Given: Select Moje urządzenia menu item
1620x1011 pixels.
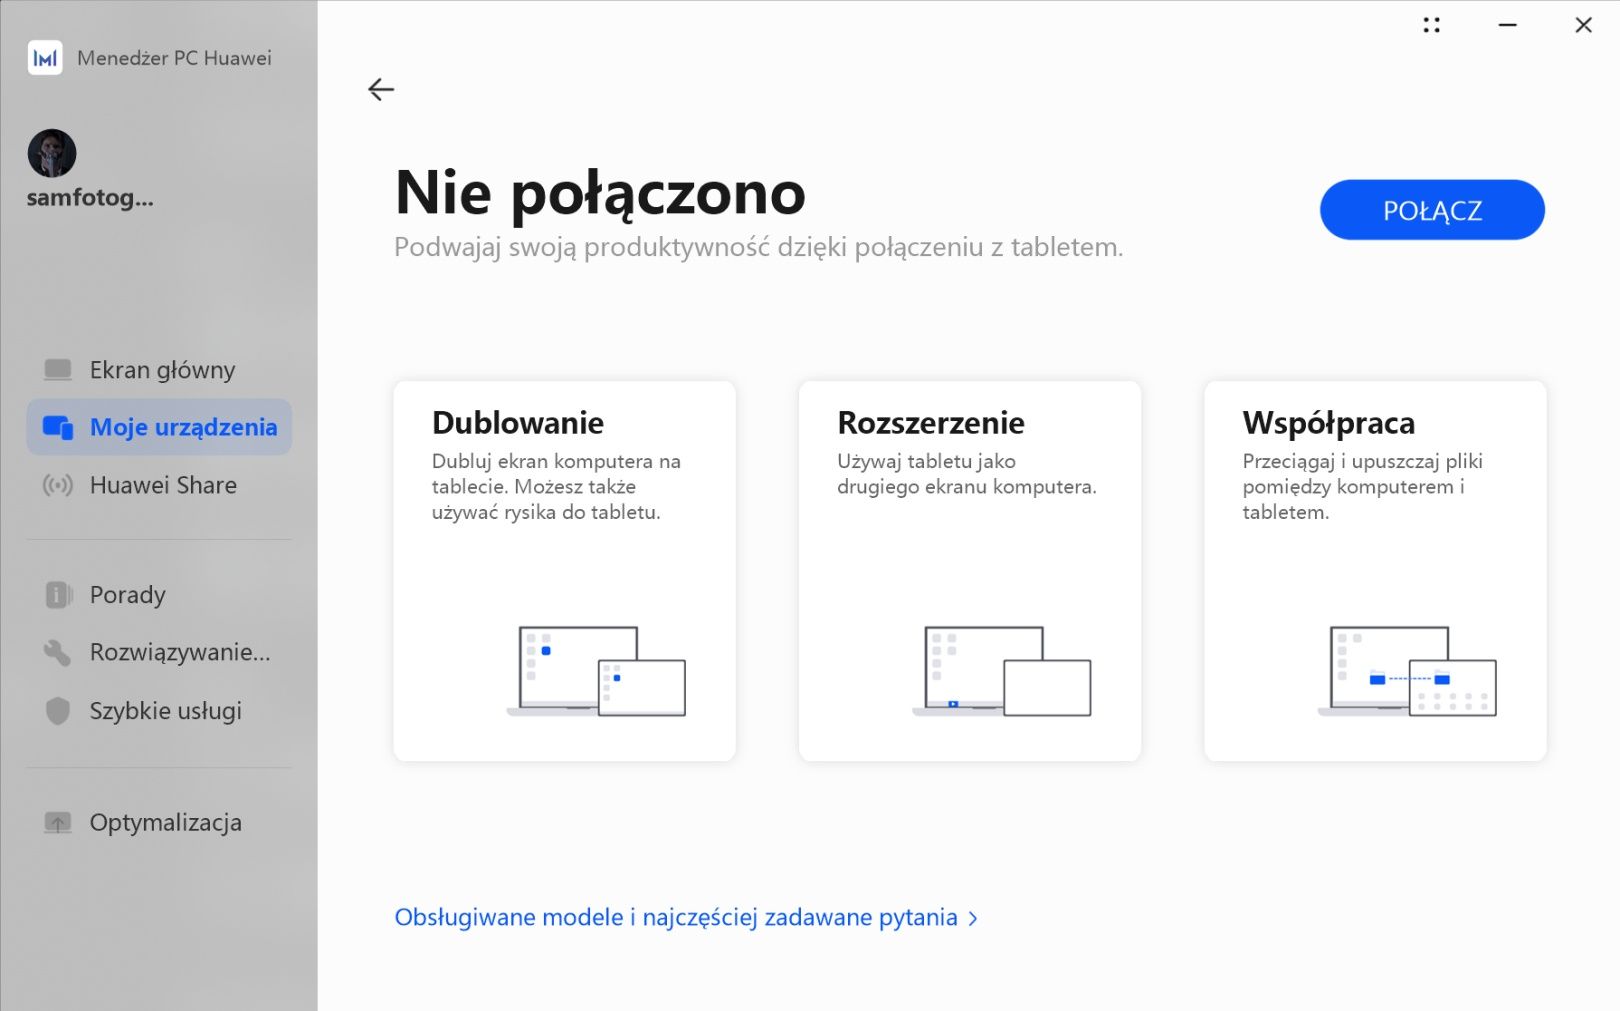Looking at the screenshot, I should click(x=159, y=427).
